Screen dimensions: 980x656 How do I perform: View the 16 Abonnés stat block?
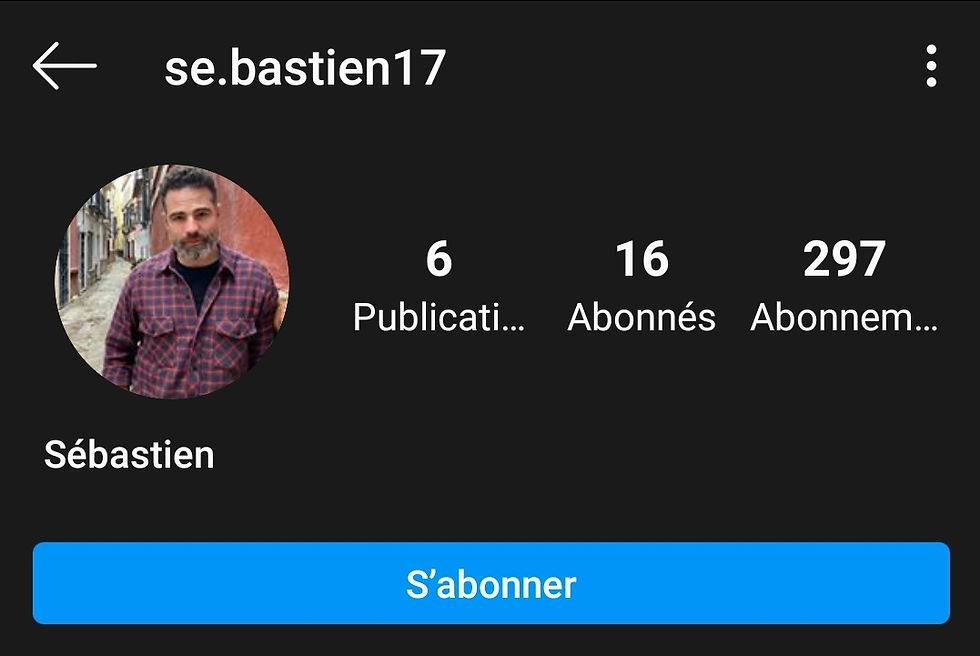(x=641, y=287)
